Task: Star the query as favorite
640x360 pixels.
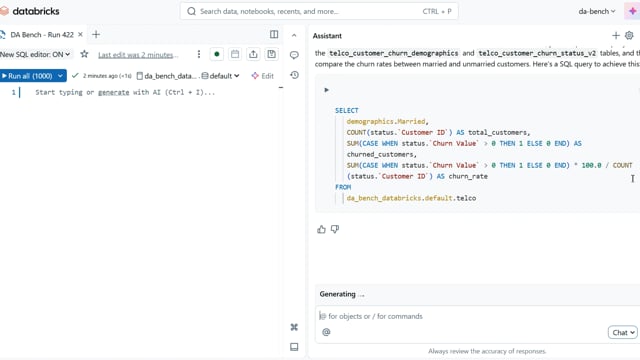Action: (84, 54)
